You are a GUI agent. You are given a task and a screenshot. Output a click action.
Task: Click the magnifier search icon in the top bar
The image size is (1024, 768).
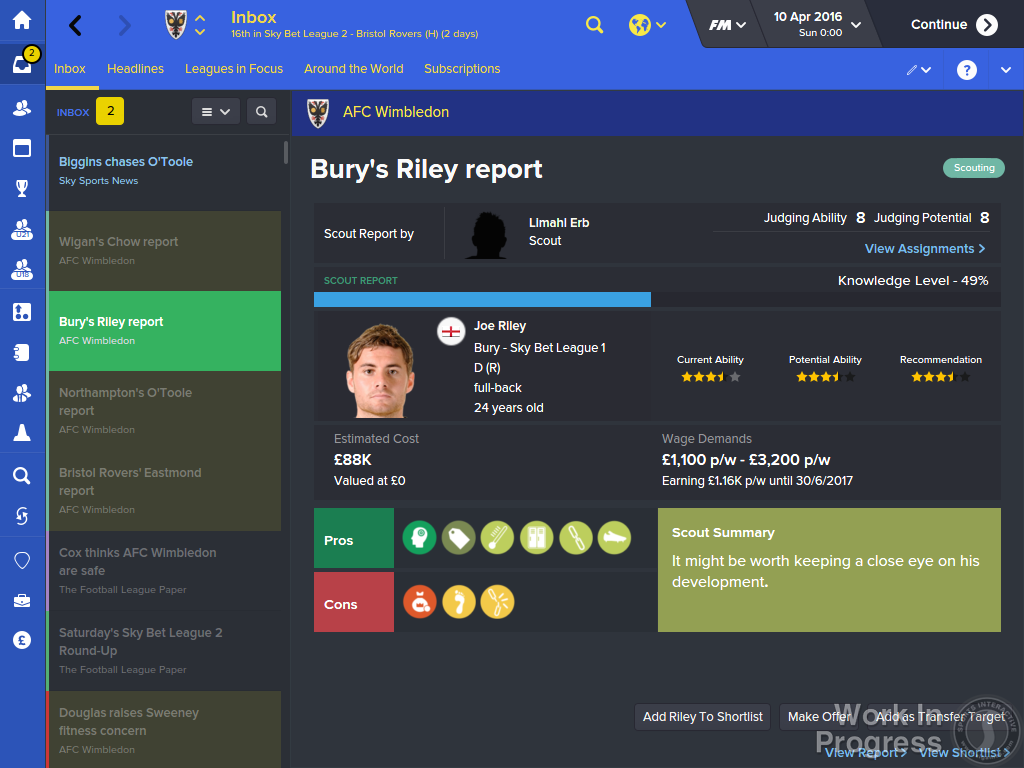coord(594,25)
